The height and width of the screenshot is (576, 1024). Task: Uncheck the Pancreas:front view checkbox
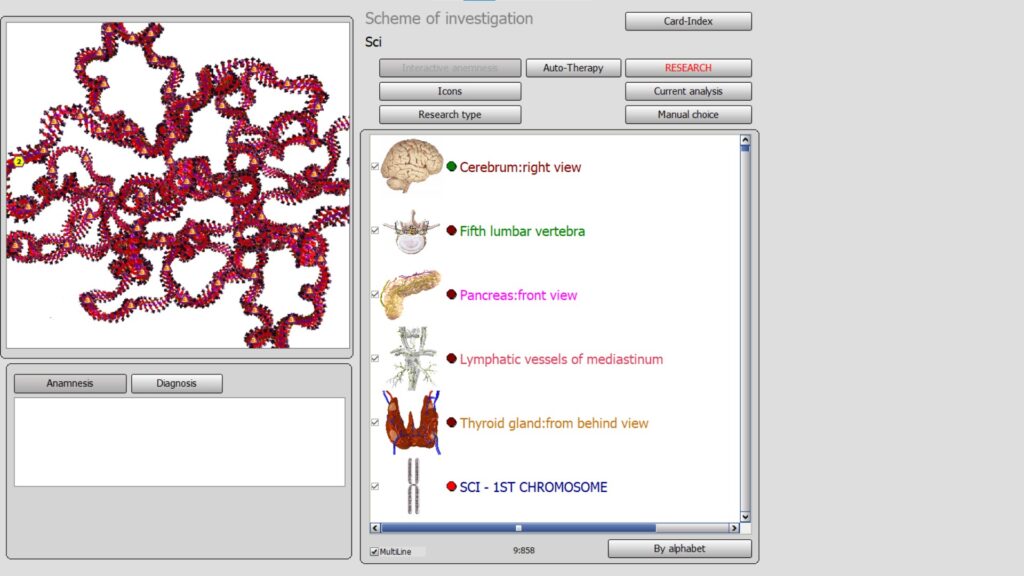375,295
